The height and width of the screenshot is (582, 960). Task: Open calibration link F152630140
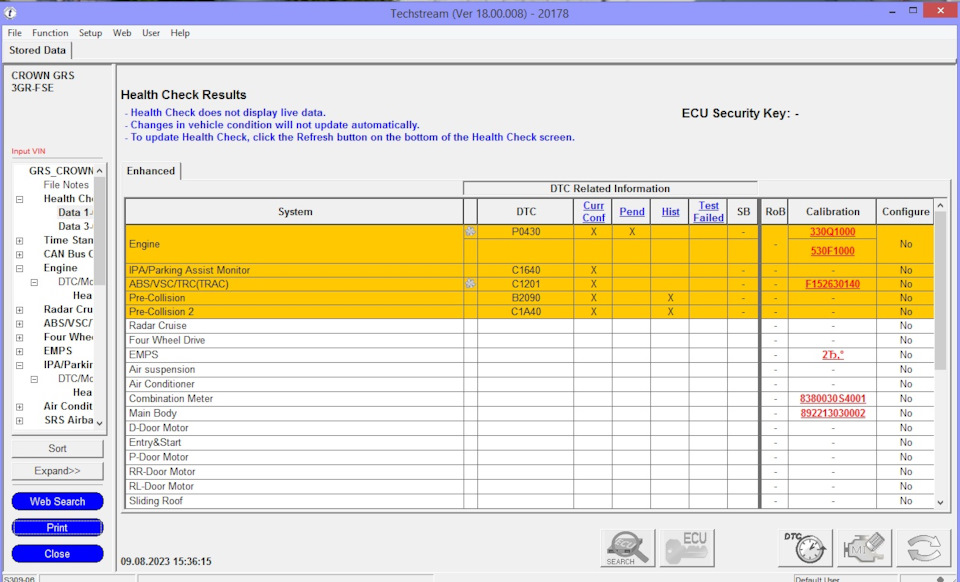[833, 284]
